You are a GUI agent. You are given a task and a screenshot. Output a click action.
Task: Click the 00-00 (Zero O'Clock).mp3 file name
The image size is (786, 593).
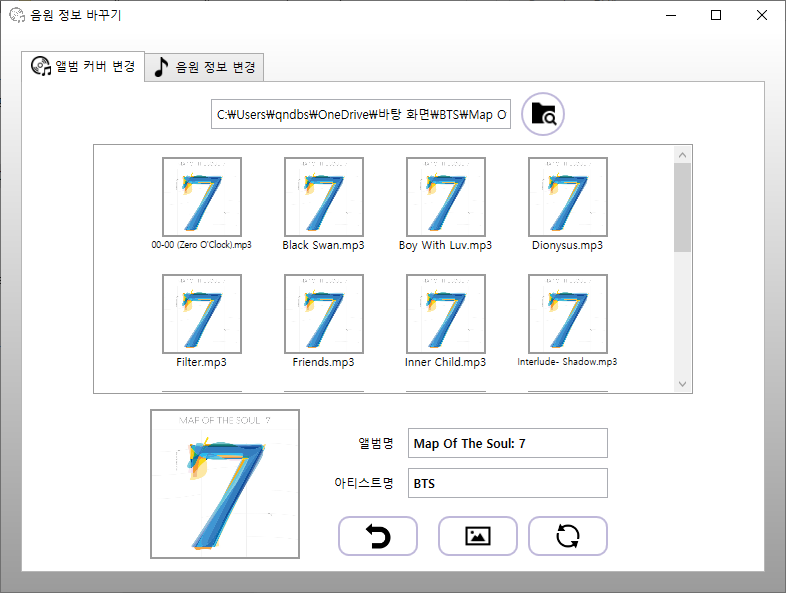click(202, 245)
